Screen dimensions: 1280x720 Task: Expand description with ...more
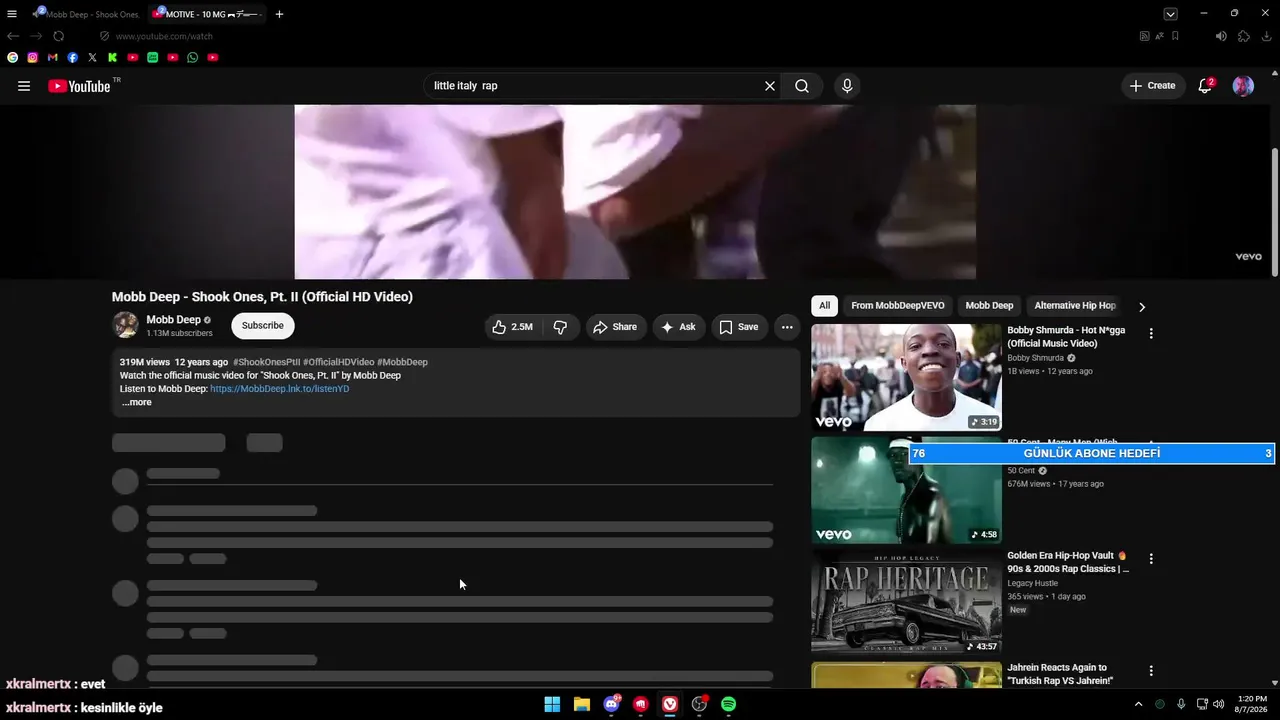click(x=137, y=402)
